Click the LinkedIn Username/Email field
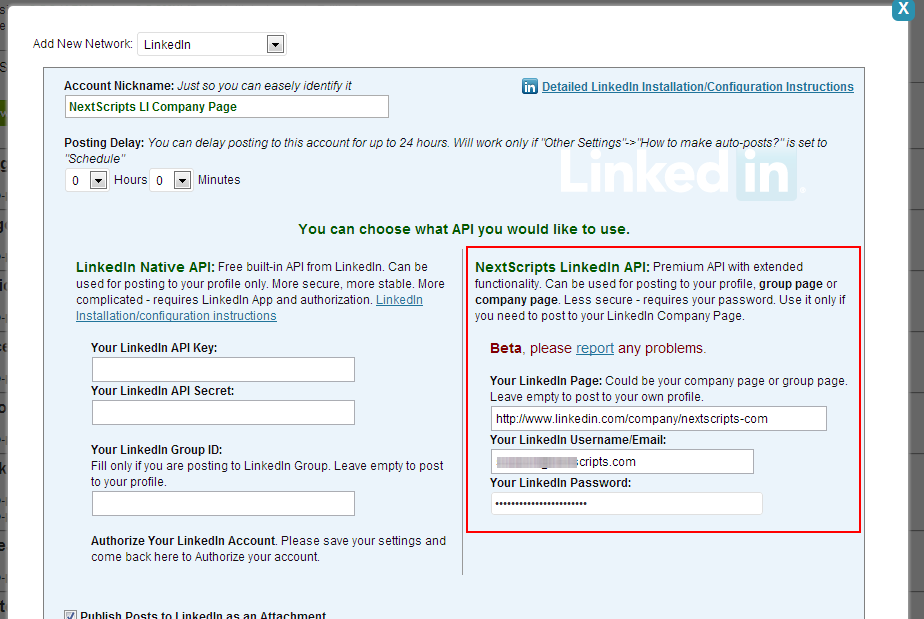Viewport: 924px width, 619px height. click(622, 462)
